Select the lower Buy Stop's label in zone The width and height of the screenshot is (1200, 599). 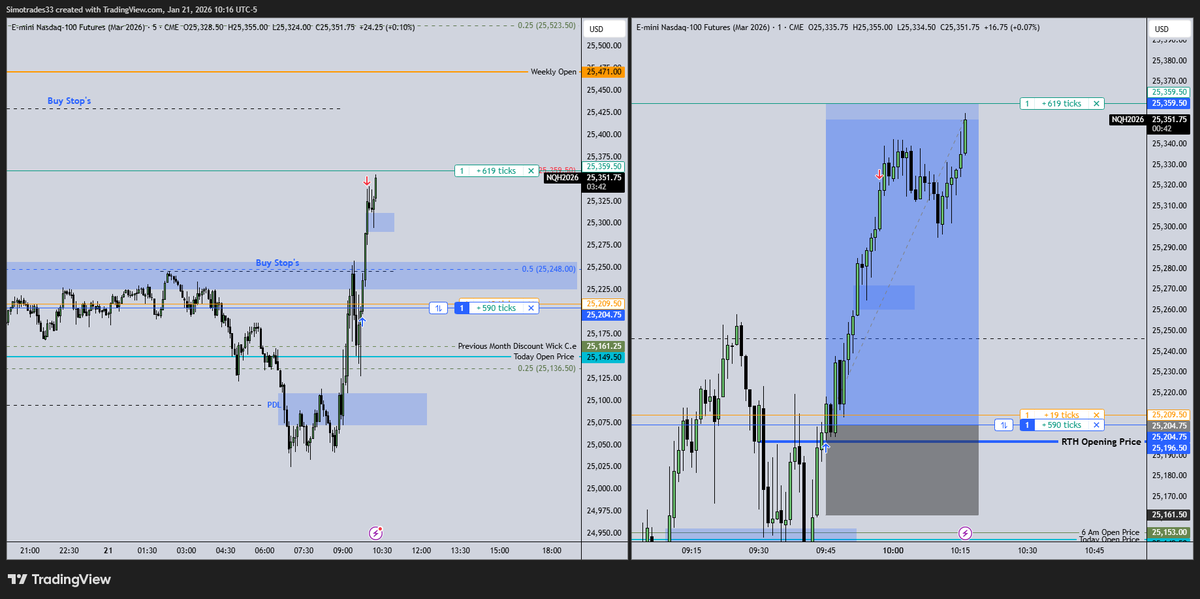[x=277, y=263]
